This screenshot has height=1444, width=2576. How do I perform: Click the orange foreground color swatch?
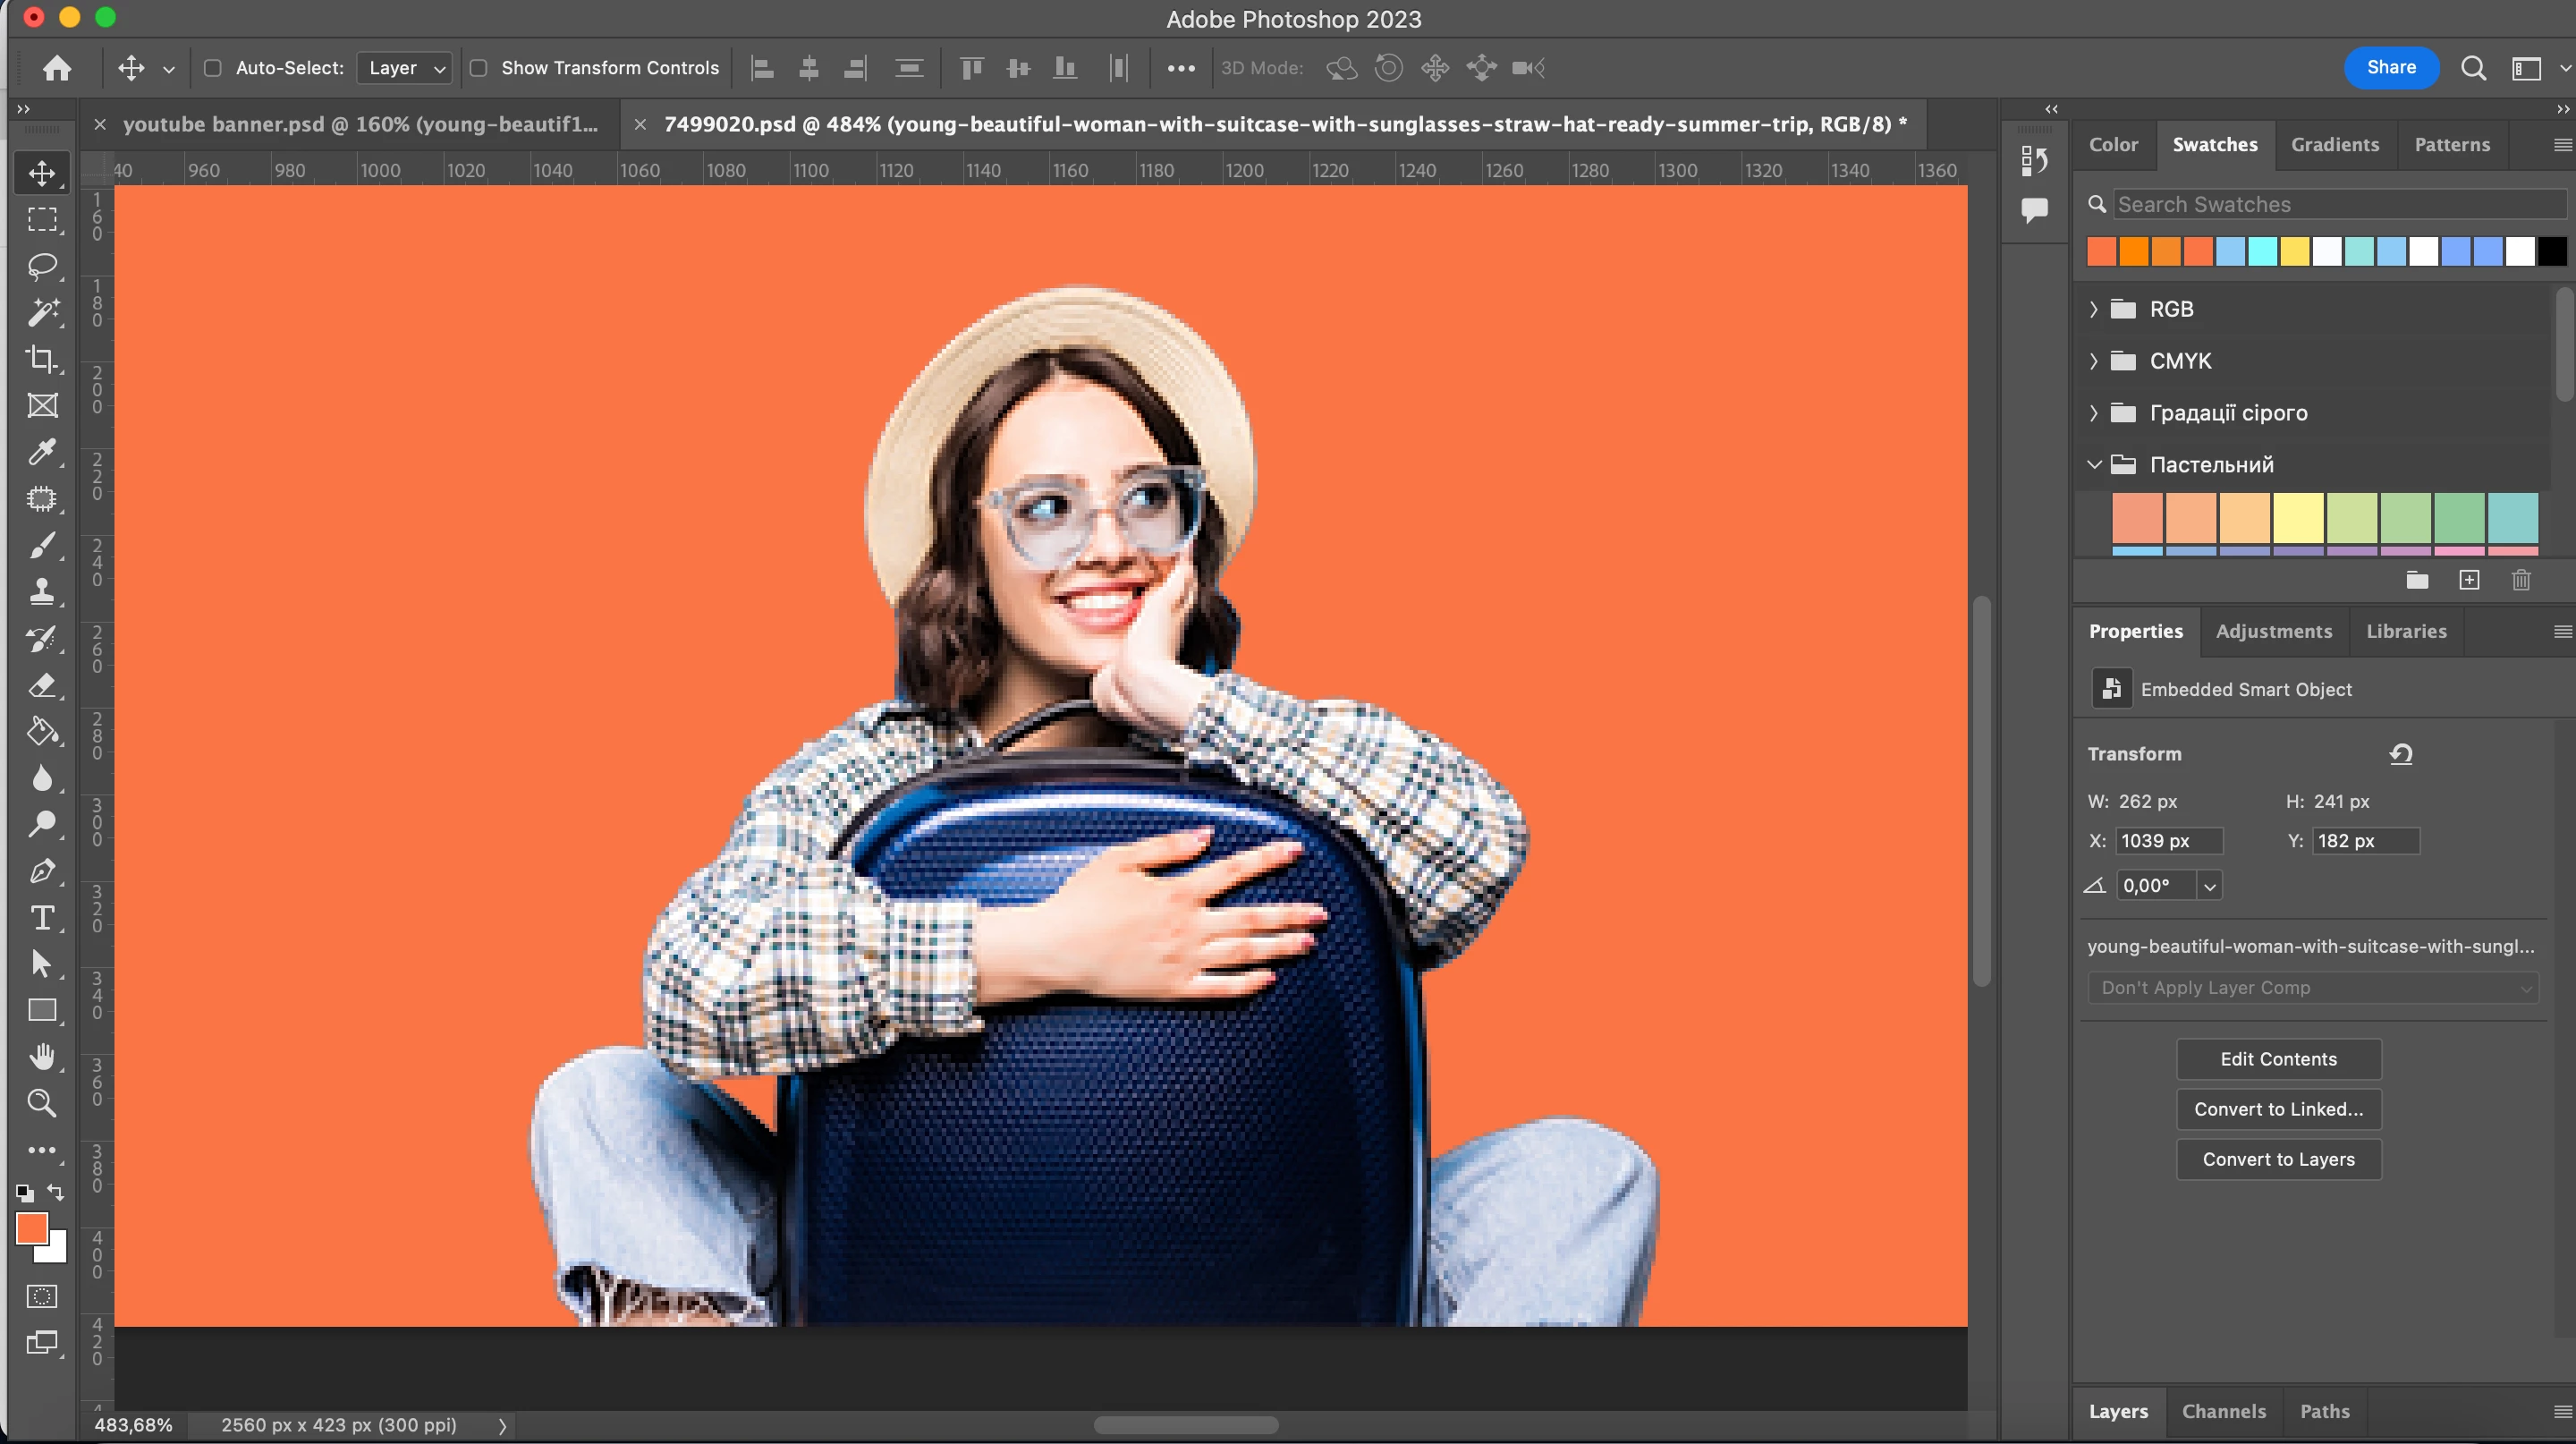click(x=31, y=1228)
